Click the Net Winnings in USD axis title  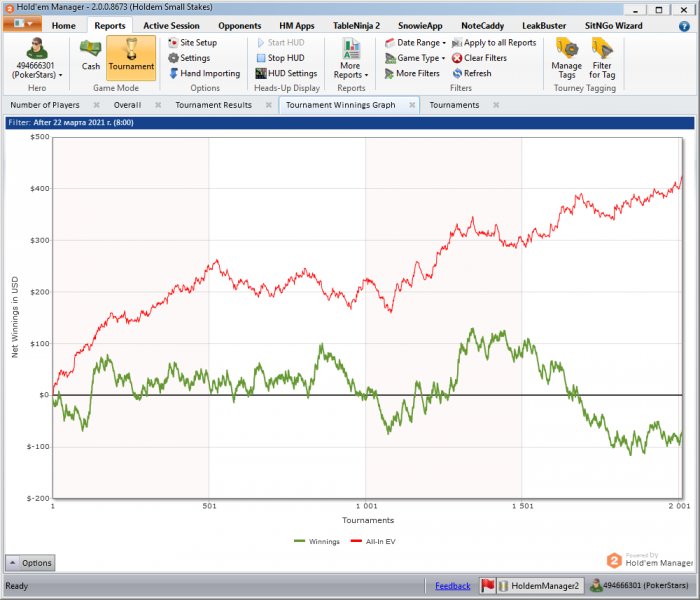15,317
